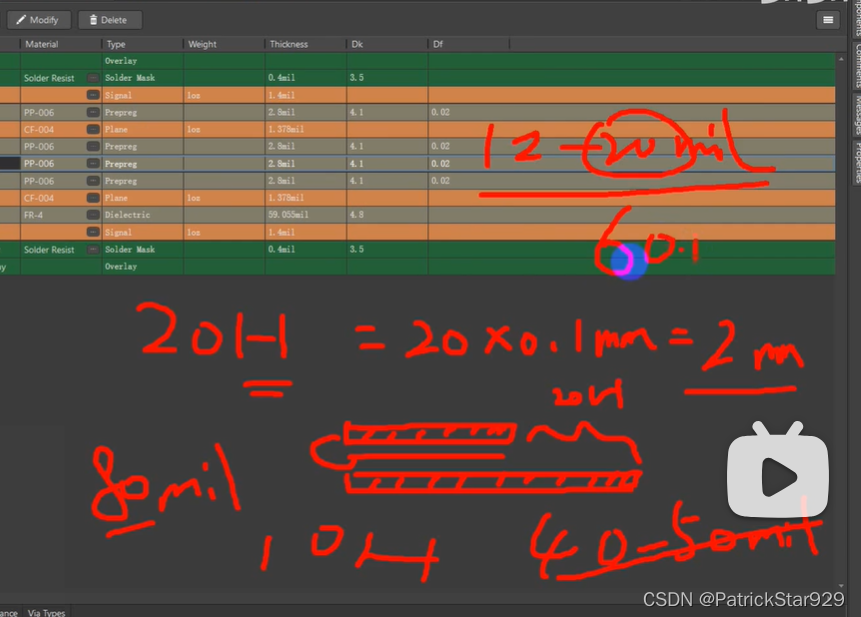Viewport: 861px width, 617px height.
Task: Click the Material column header
Action: [60, 44]
